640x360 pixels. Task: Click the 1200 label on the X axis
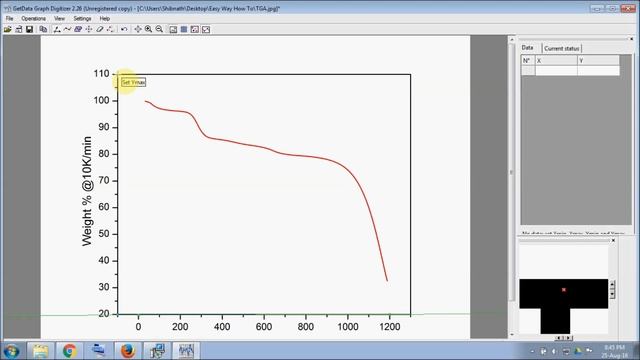pyautogui.click(x=389, y=327)
